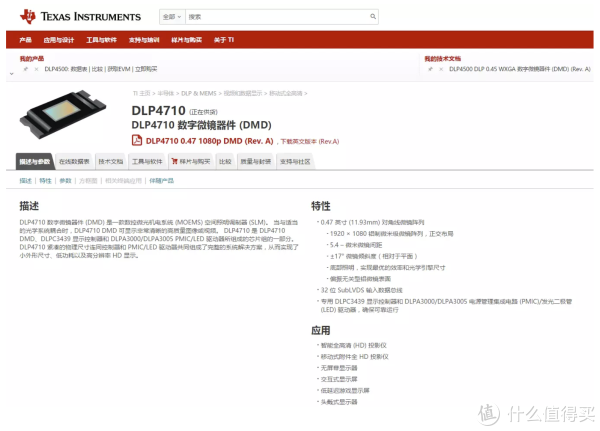
Task: Click the 智能全高清 (HD) 投影仪 application item
Action: [x=353, y=345]
